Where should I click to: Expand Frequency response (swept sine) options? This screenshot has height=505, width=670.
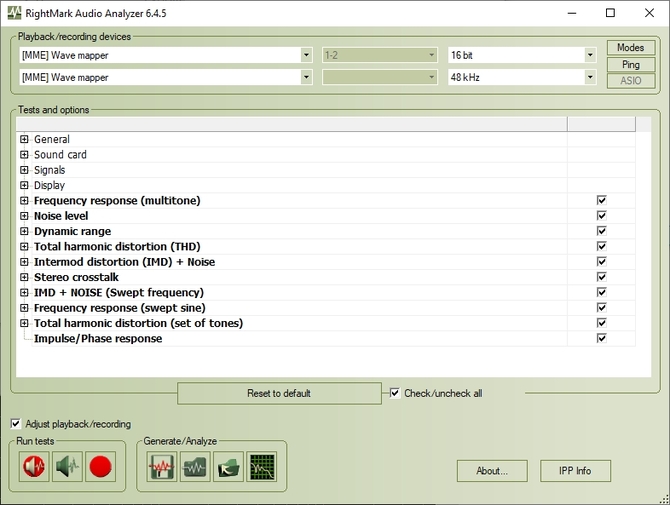coord(24,308)
